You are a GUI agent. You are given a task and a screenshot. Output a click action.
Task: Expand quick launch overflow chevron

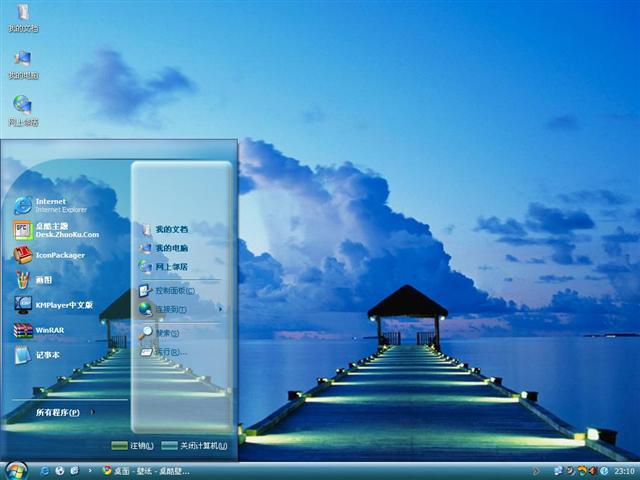[90, 471]
